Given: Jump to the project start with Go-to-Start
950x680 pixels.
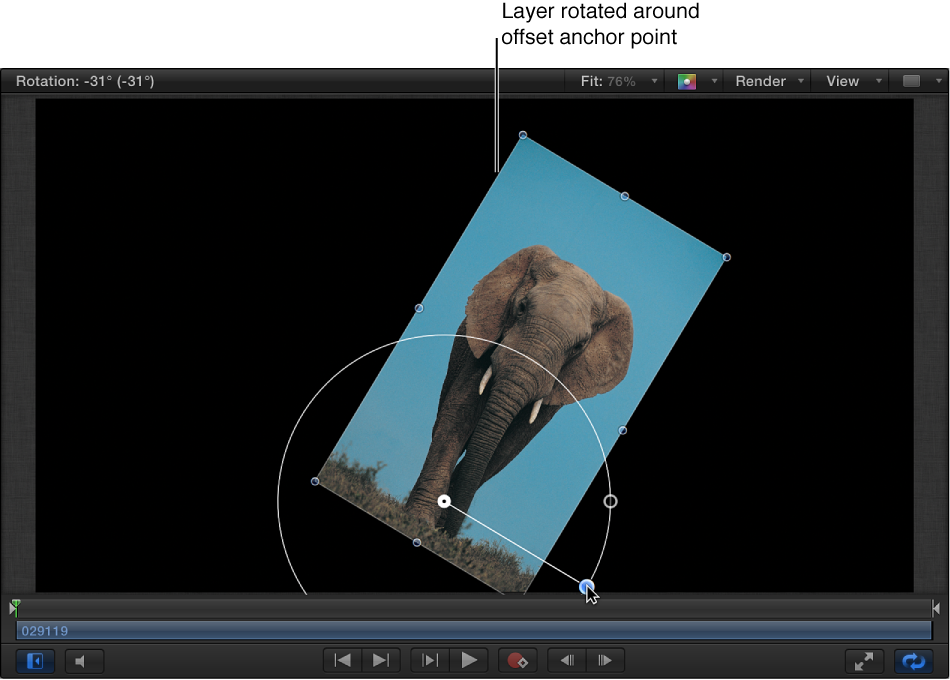Looking at the screenshot, I should (341, 660).
